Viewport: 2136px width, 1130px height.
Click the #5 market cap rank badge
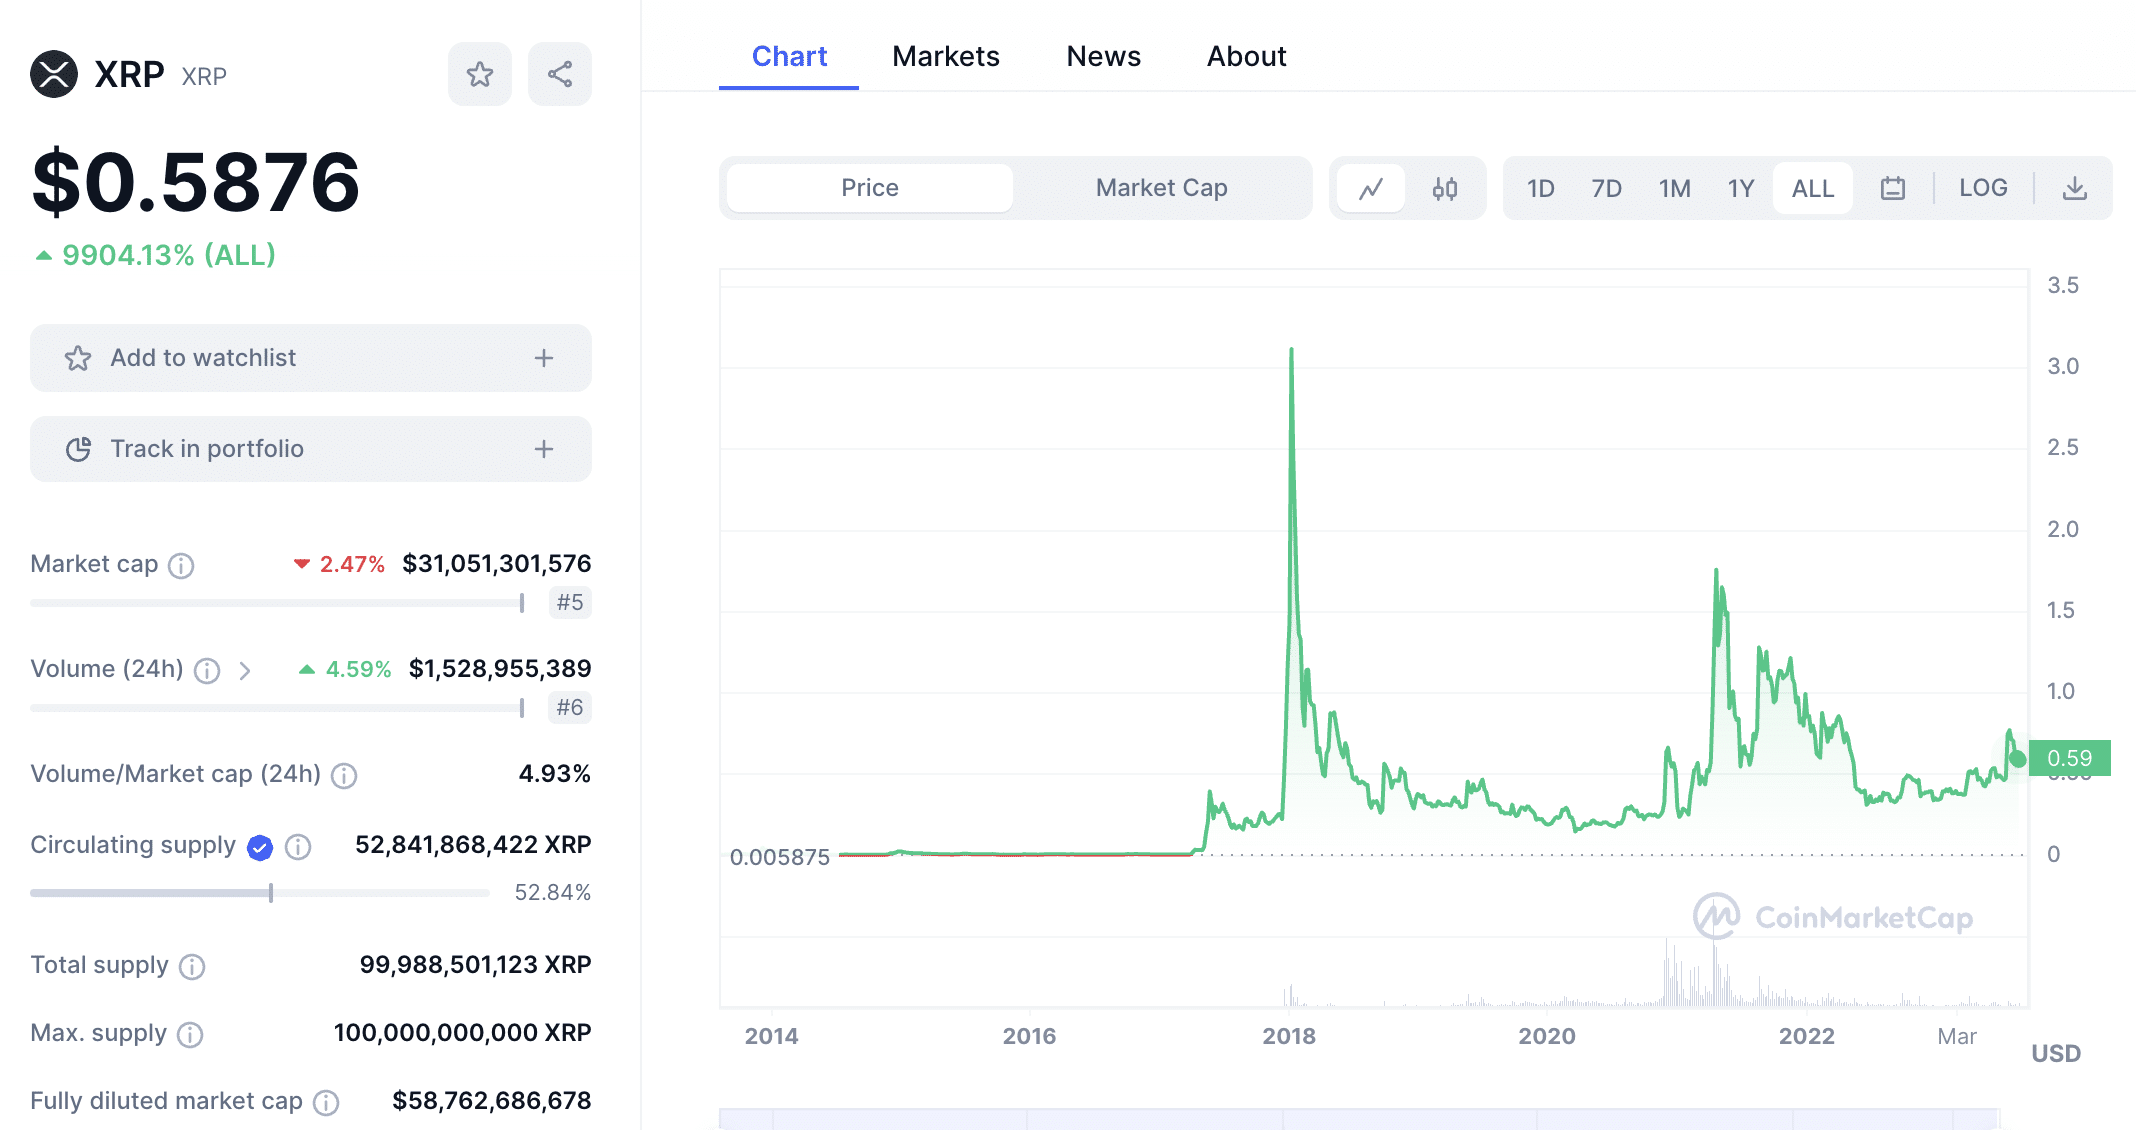pyautogui.click(x=570, y=603)
